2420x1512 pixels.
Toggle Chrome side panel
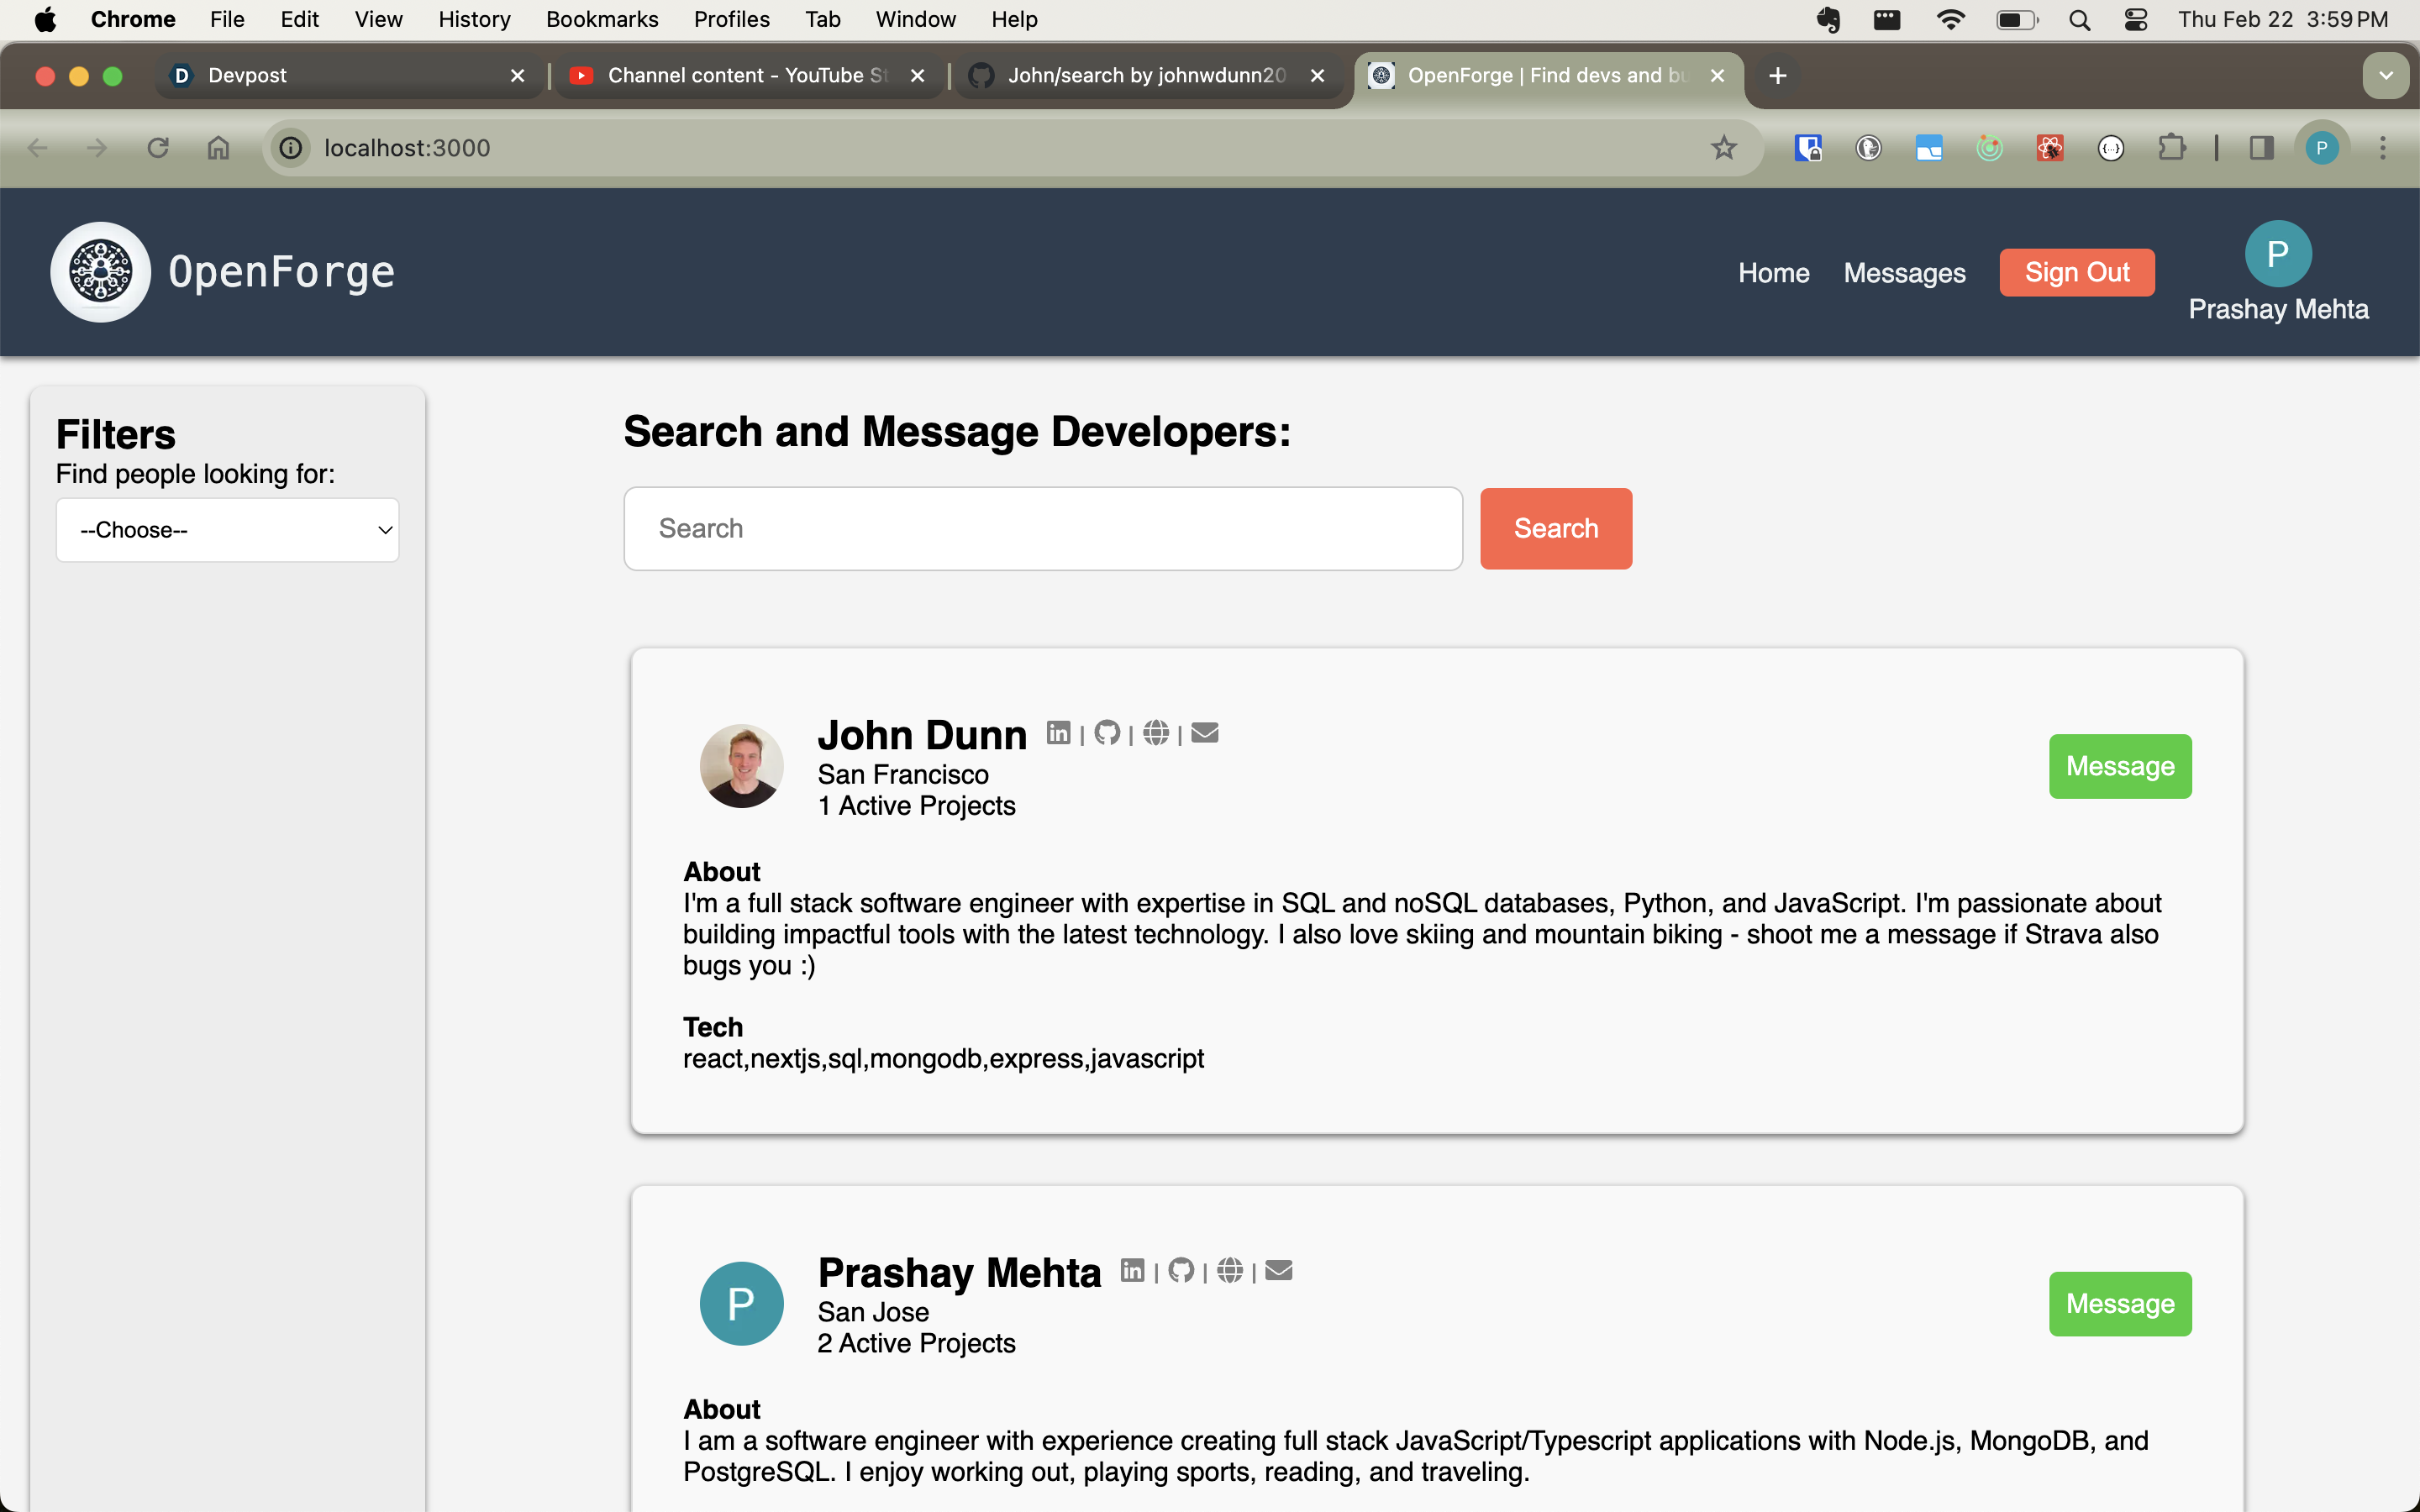(2261, 148)
